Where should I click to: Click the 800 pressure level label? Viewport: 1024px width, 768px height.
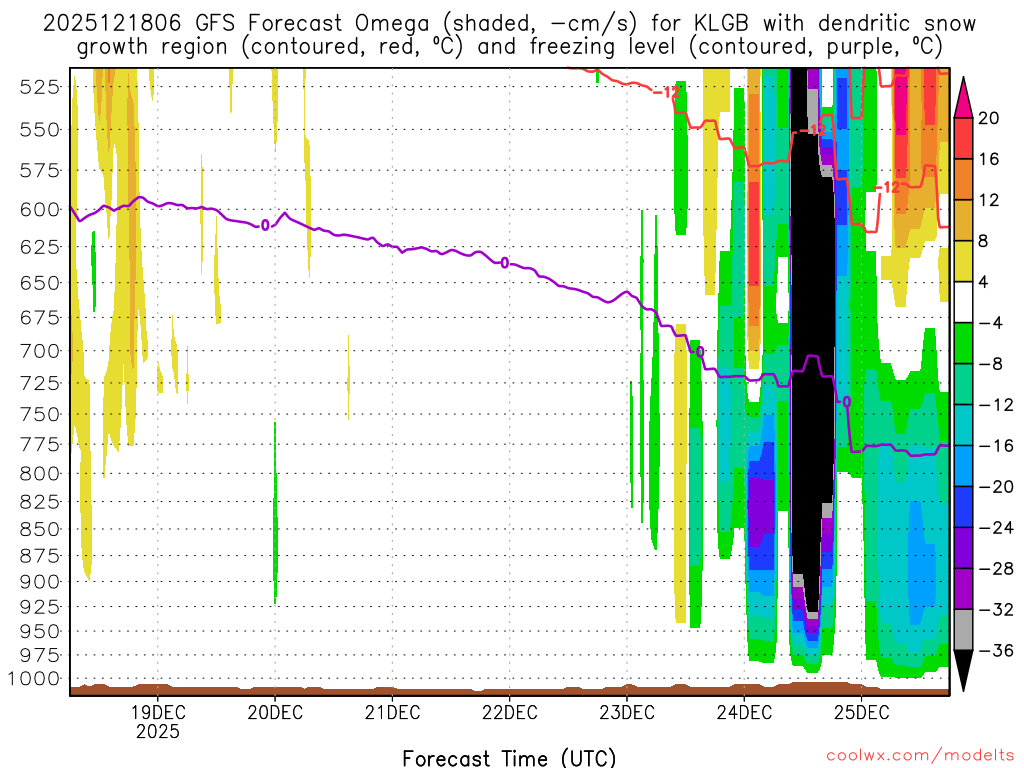[40, 473]
